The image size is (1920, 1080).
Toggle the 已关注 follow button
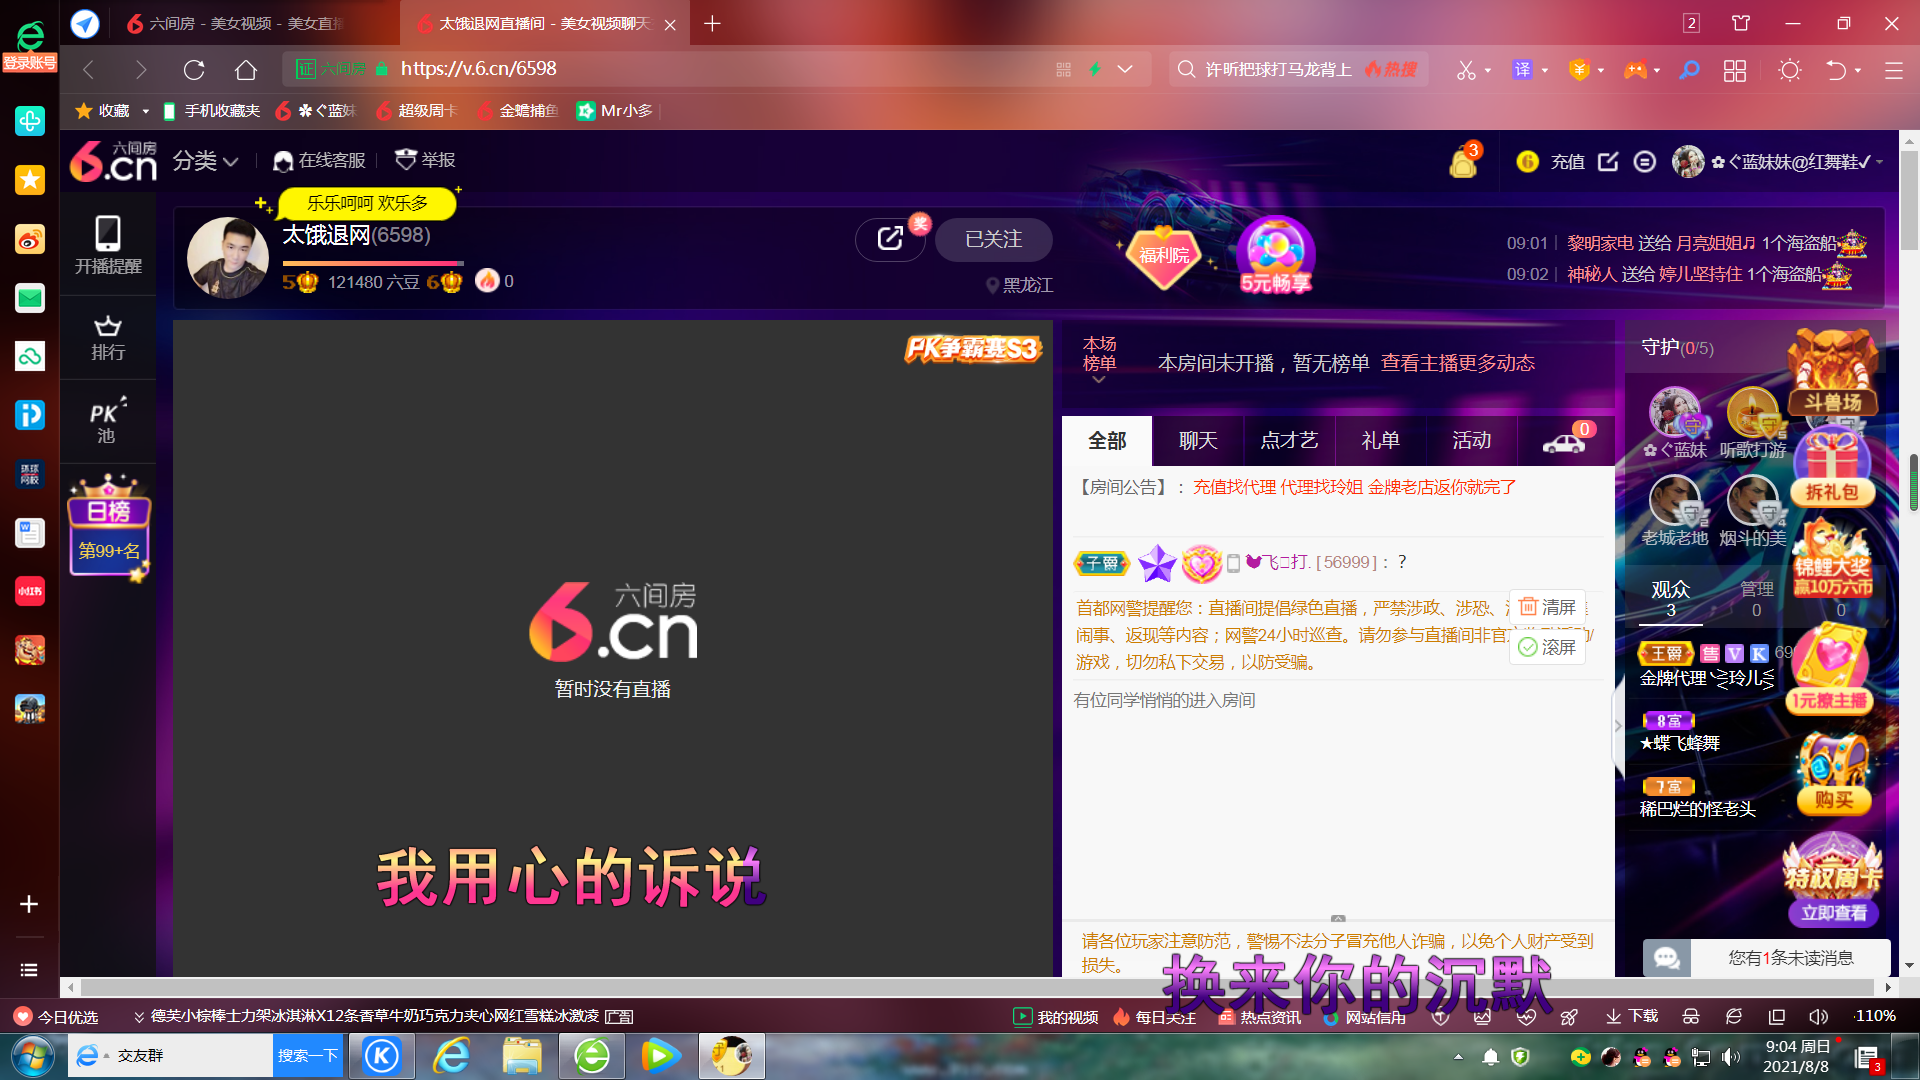click(x=993, y=240)
